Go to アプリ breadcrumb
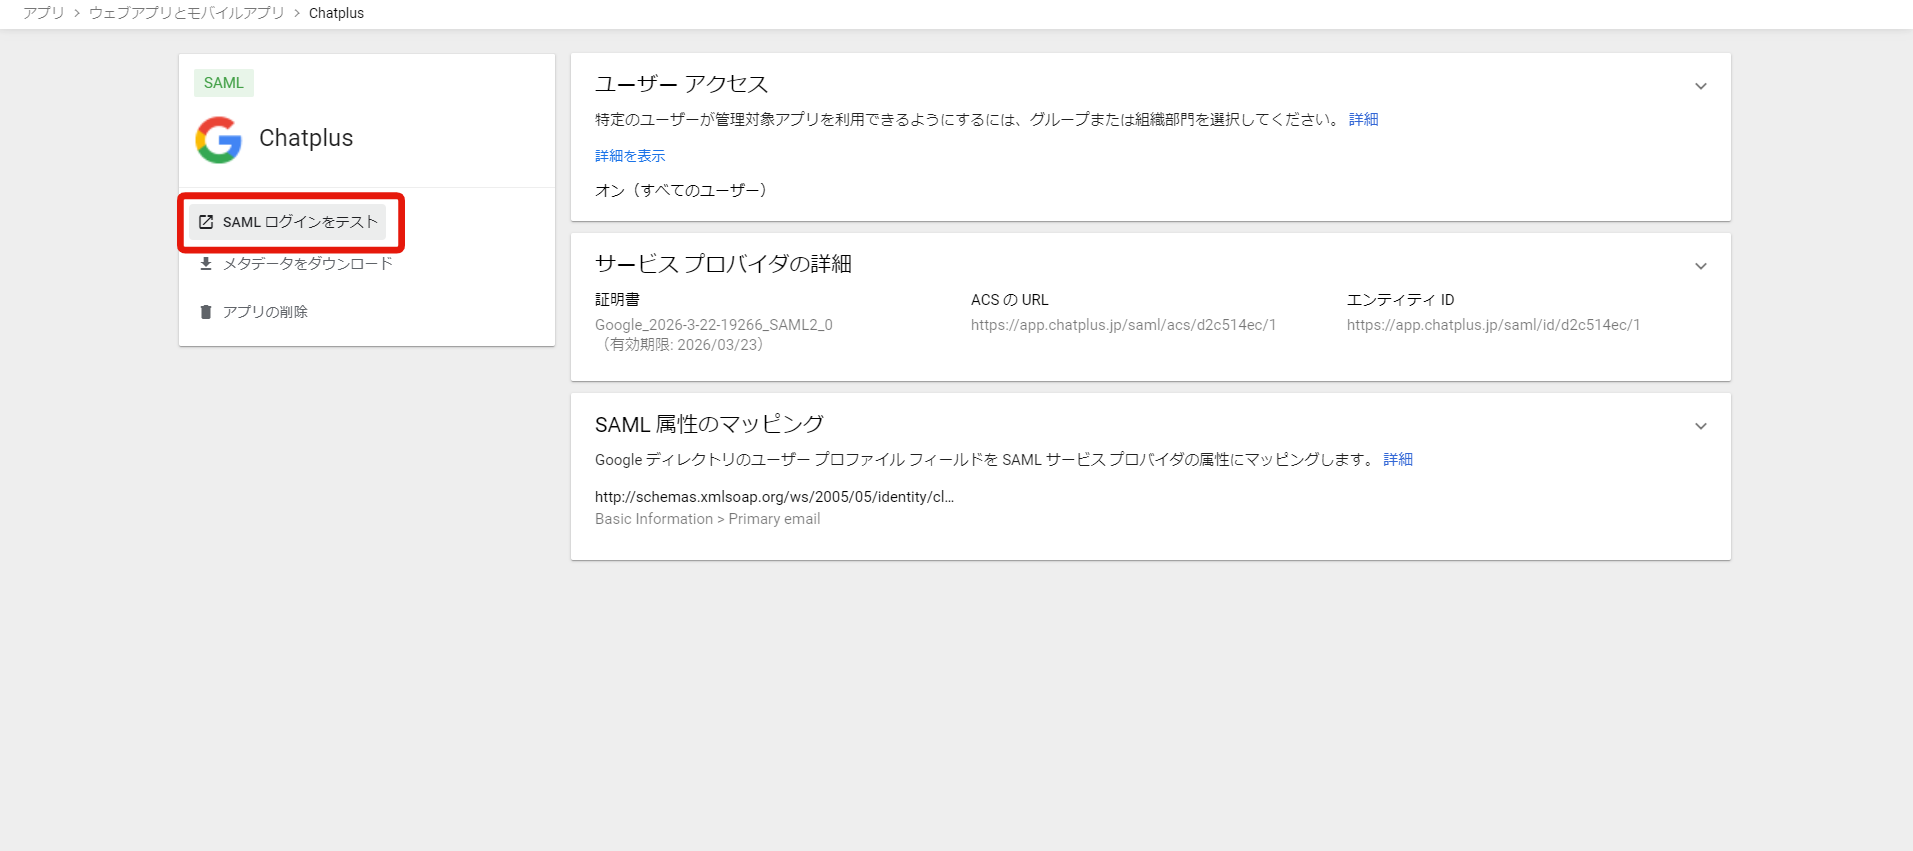The height and width of the screenshot is (851, 1913). click(44, 13)
